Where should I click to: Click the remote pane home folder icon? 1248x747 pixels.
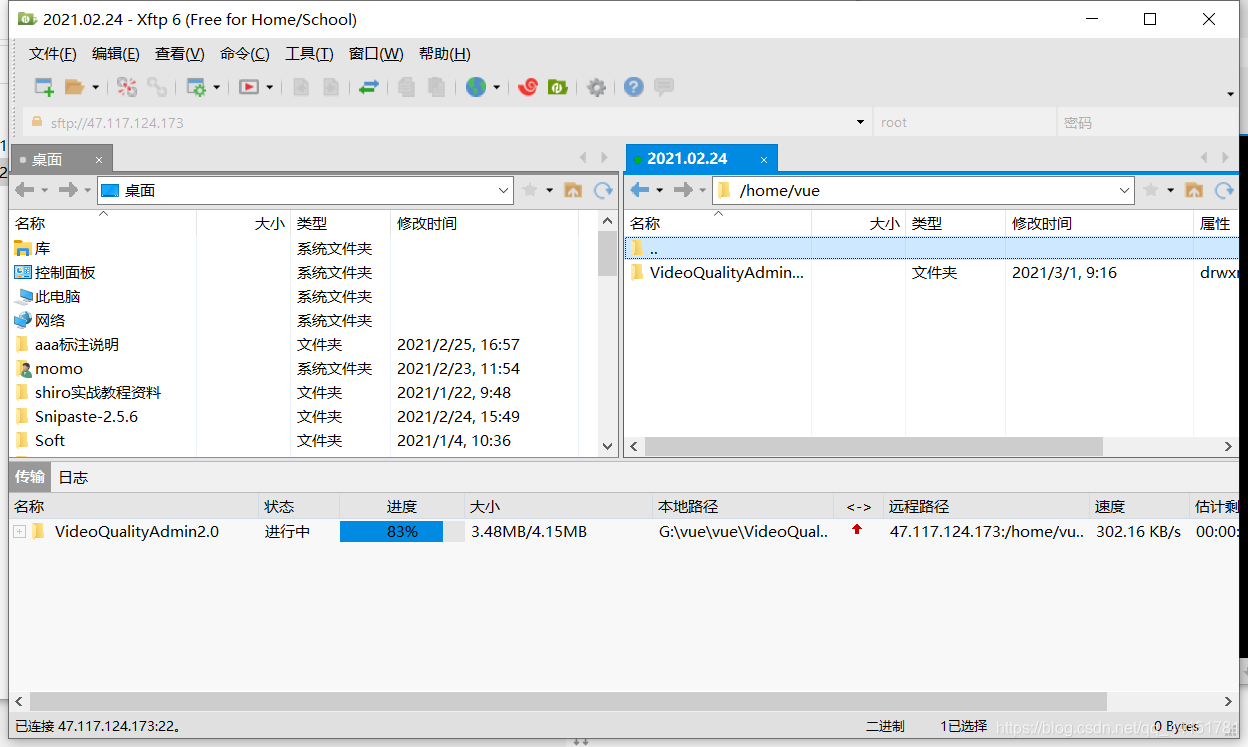(x=1194, y=190)
